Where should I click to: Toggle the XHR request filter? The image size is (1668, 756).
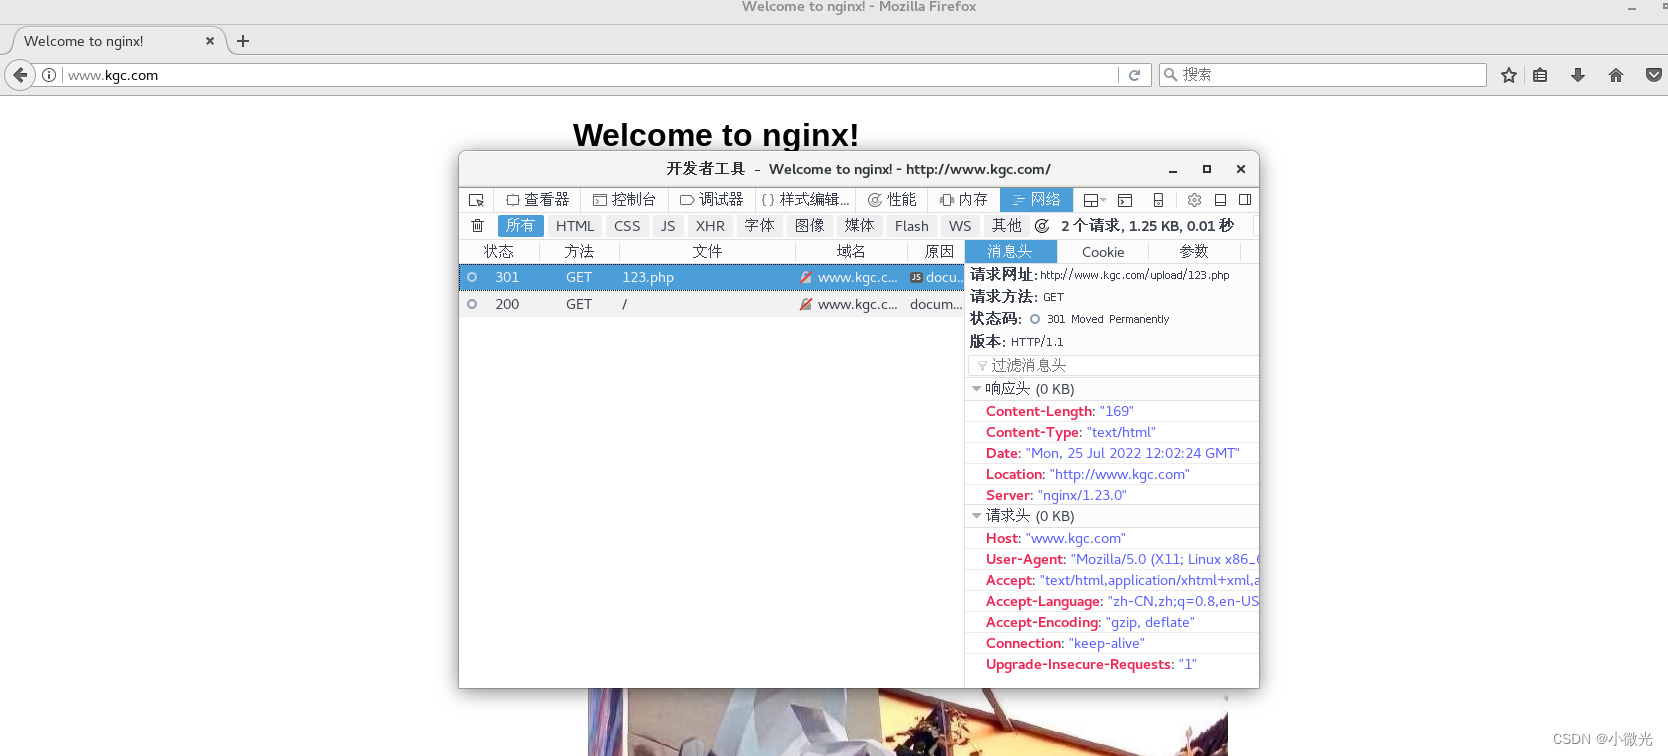click(710, 226)
